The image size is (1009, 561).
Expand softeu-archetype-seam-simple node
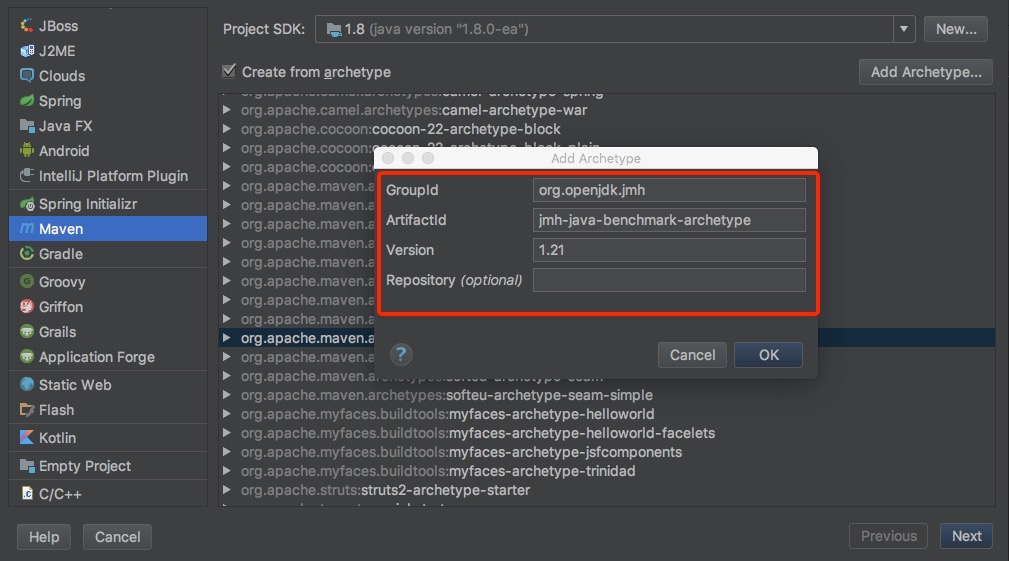tap(227, 395)
